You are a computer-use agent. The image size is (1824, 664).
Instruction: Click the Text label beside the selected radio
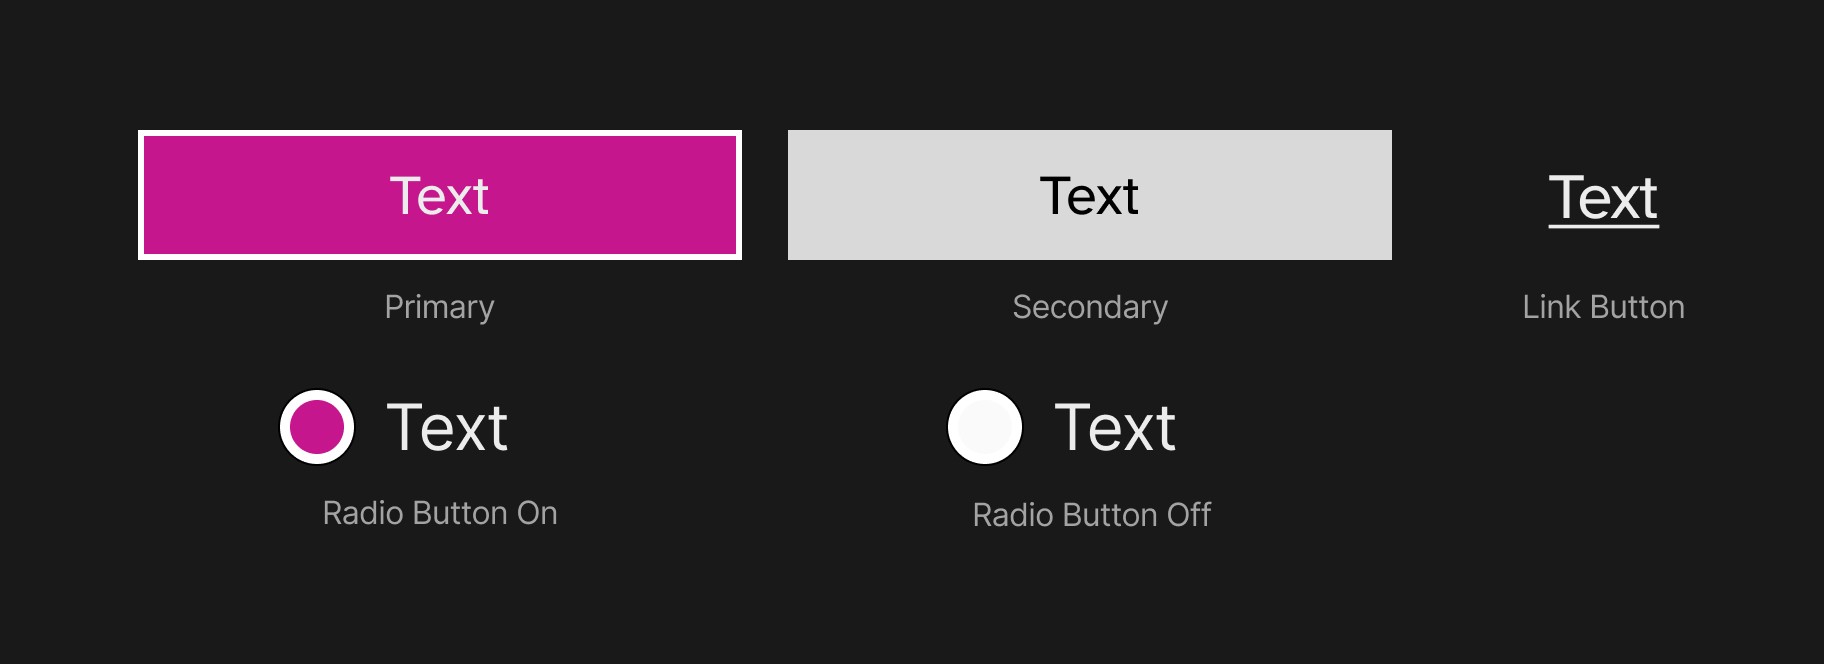click(447, 428)
